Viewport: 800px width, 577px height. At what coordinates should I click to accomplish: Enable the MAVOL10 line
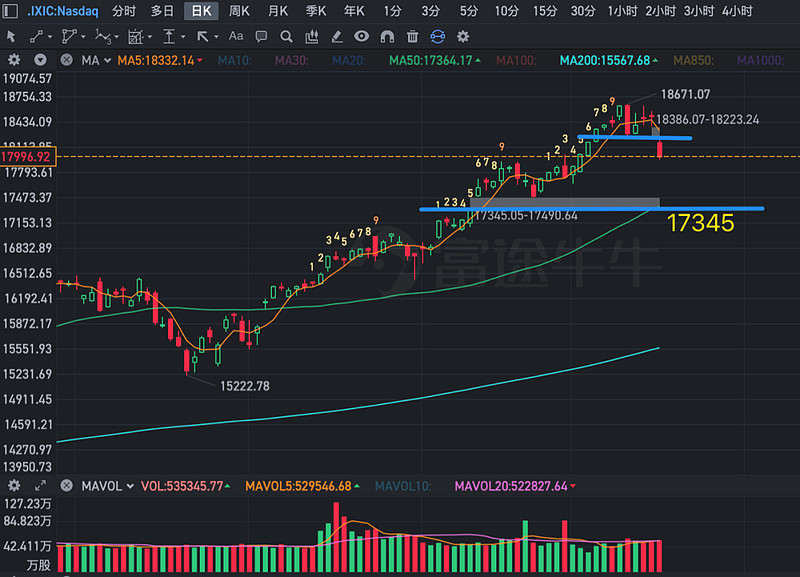403,486
